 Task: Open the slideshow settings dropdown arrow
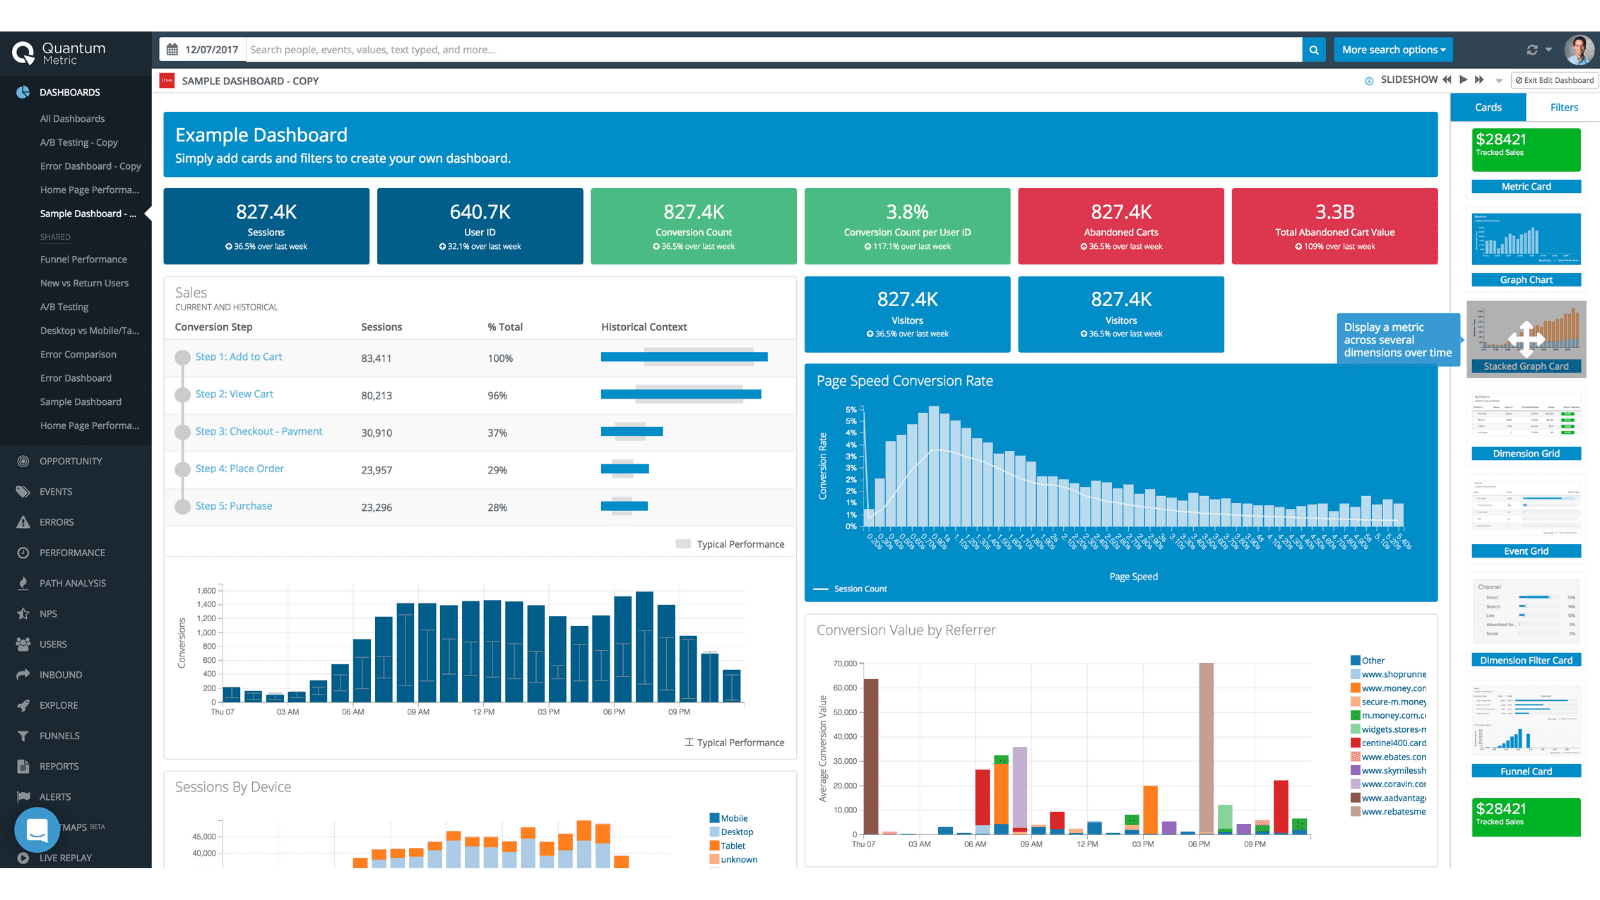pos(1499,81)
